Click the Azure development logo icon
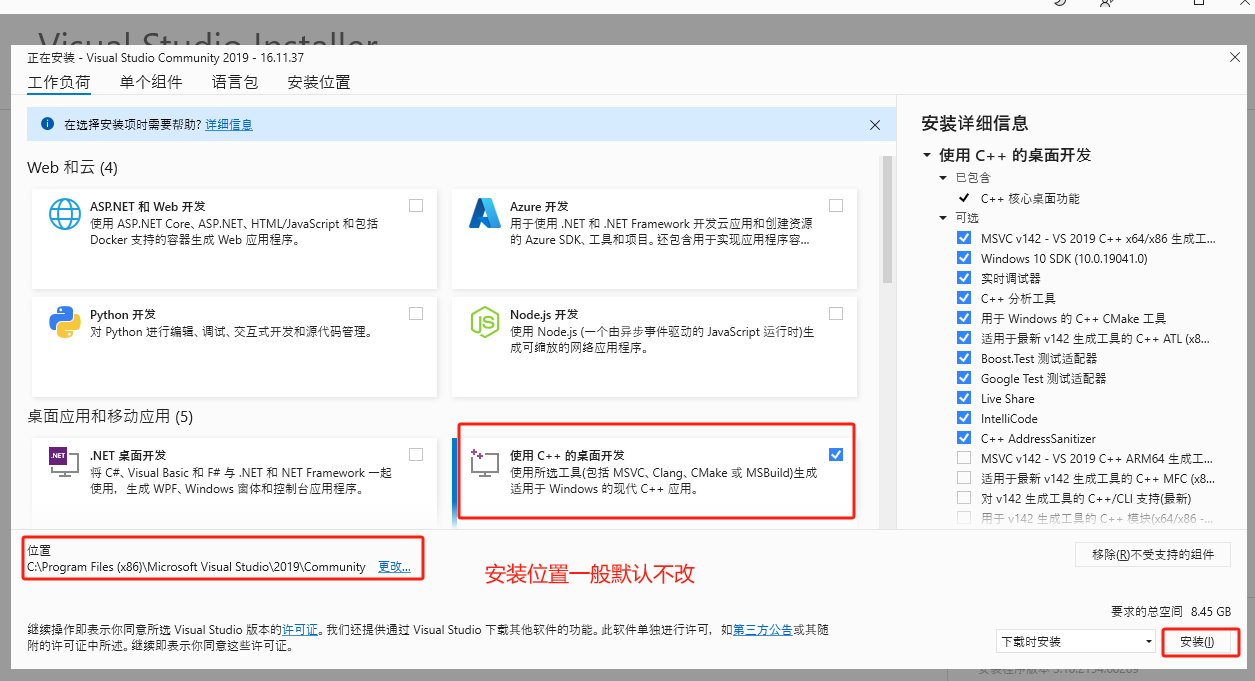 [485, 213]
